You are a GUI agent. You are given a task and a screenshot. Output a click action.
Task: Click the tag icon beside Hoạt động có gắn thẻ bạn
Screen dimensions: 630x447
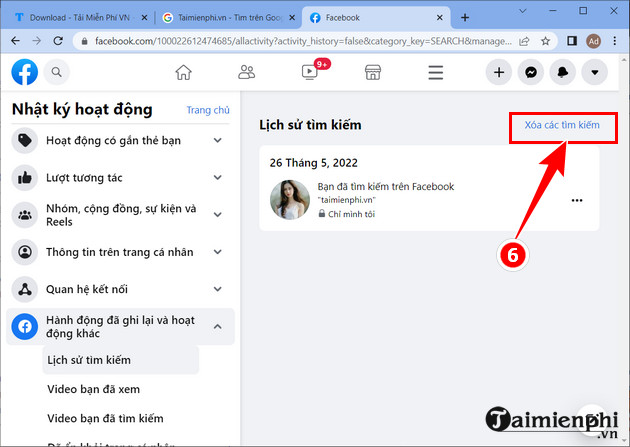tap(25, 141)
